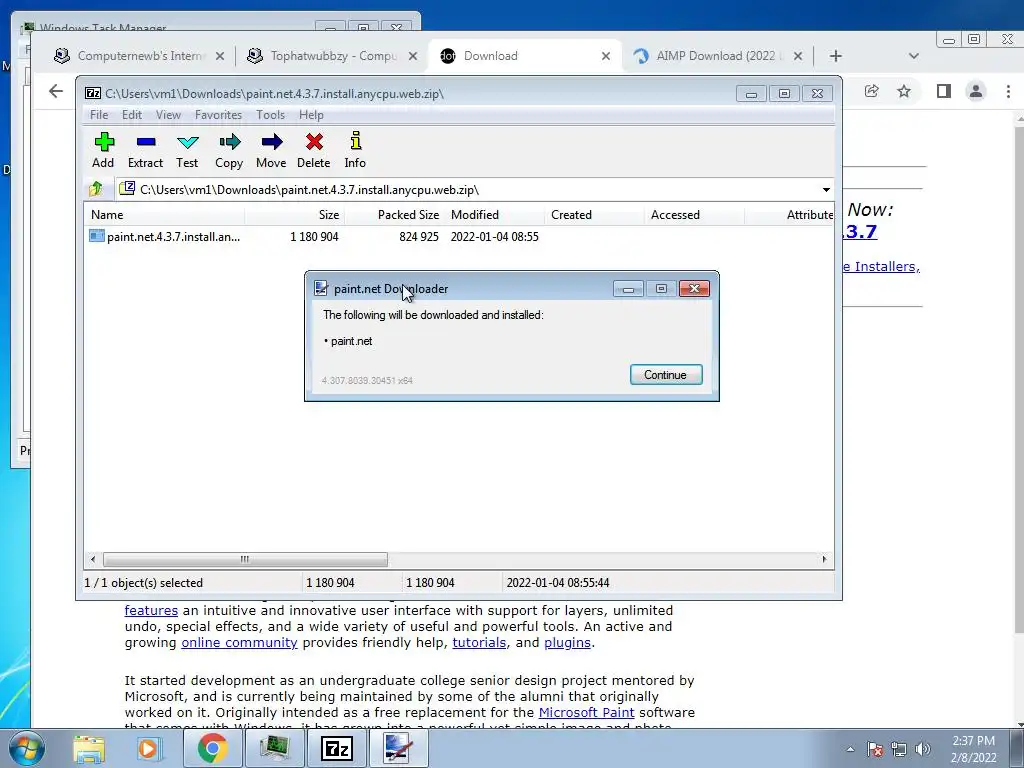Sort file list by Name column

(165, 215)
